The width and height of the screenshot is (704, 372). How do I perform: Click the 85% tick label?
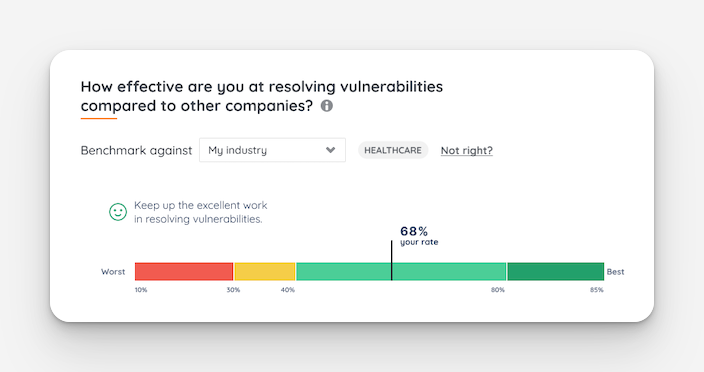597,290
